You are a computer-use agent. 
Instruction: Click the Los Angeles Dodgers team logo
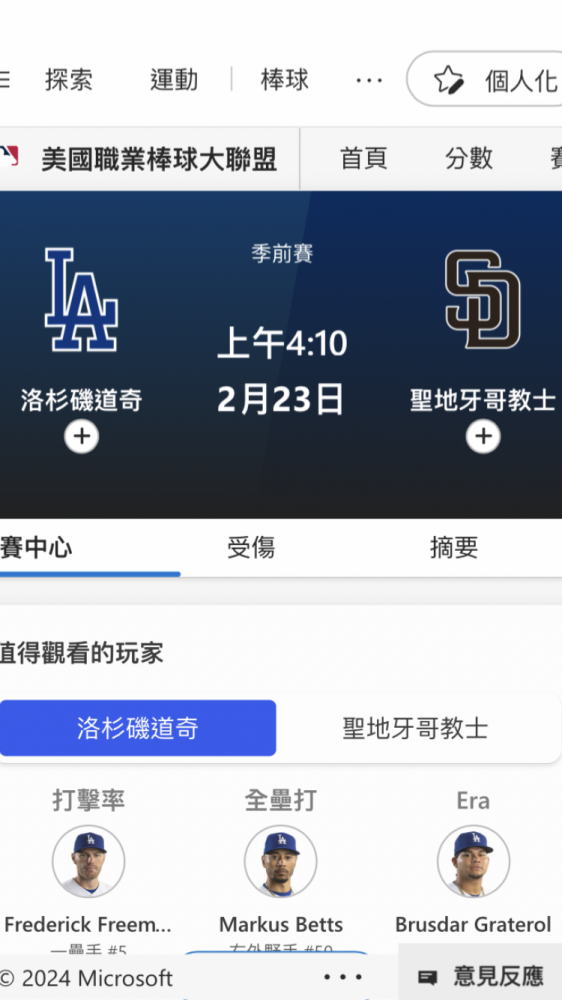tap(81, 300)
